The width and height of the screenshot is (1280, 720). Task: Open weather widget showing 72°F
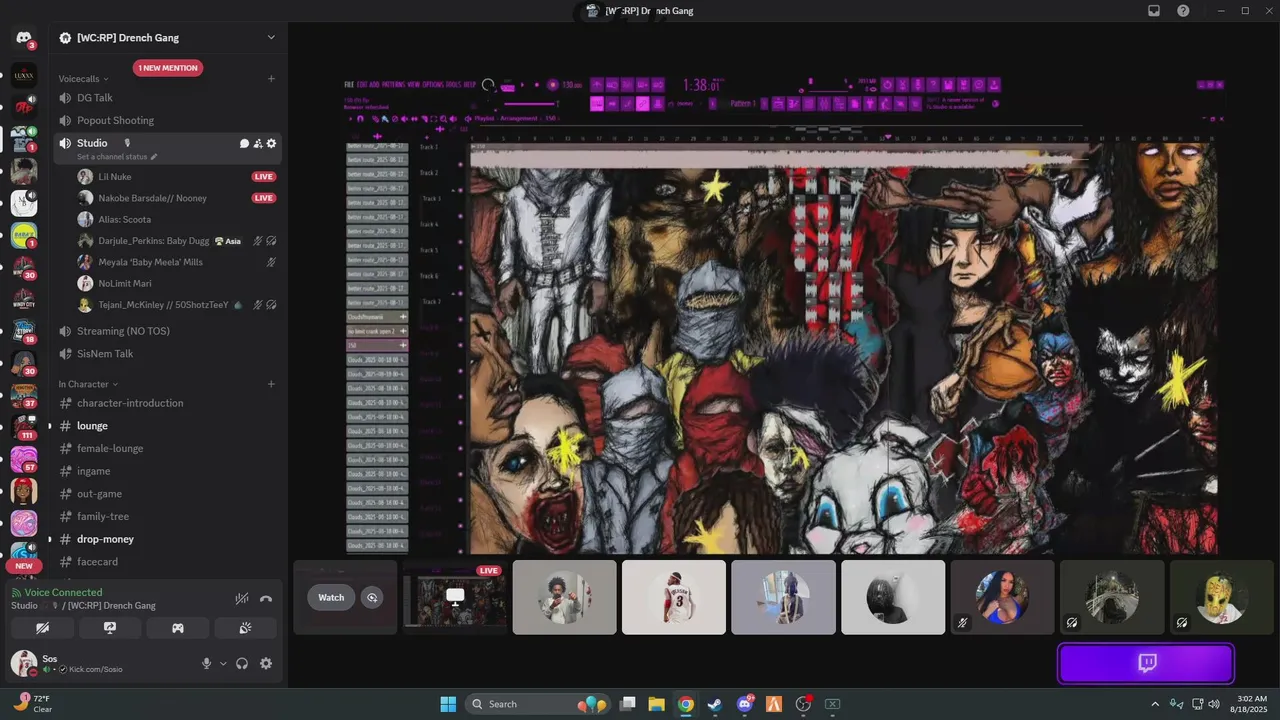tap(32, 704)
